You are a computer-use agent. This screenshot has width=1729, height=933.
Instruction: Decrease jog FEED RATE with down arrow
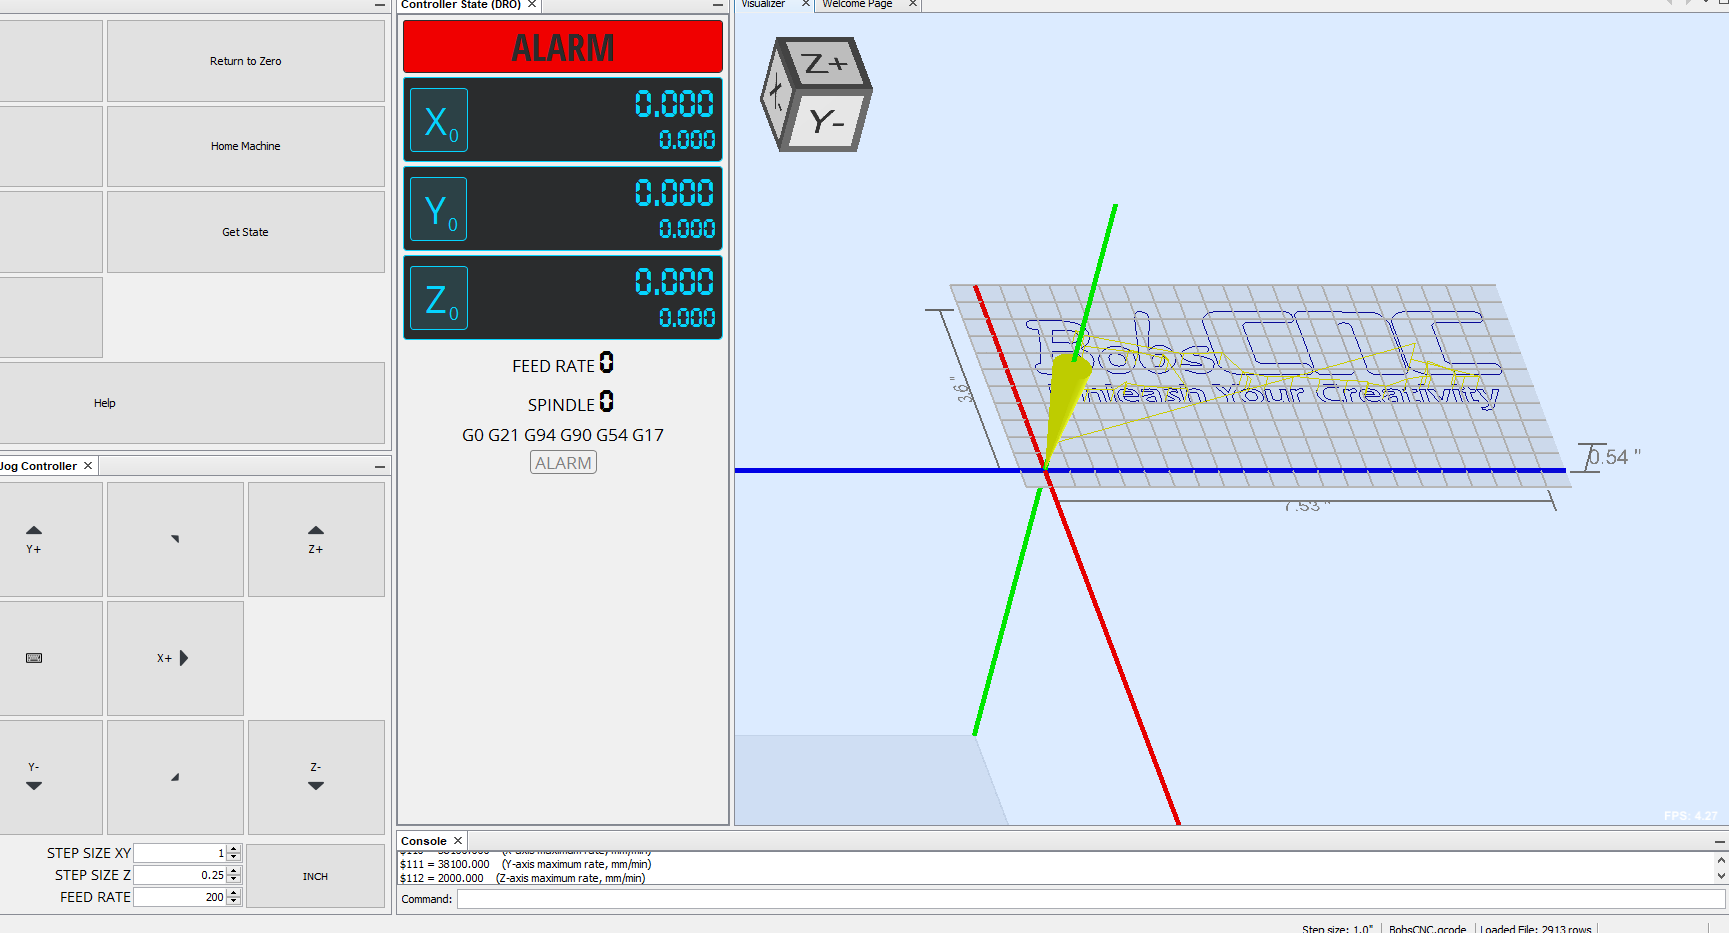(234, 901)
